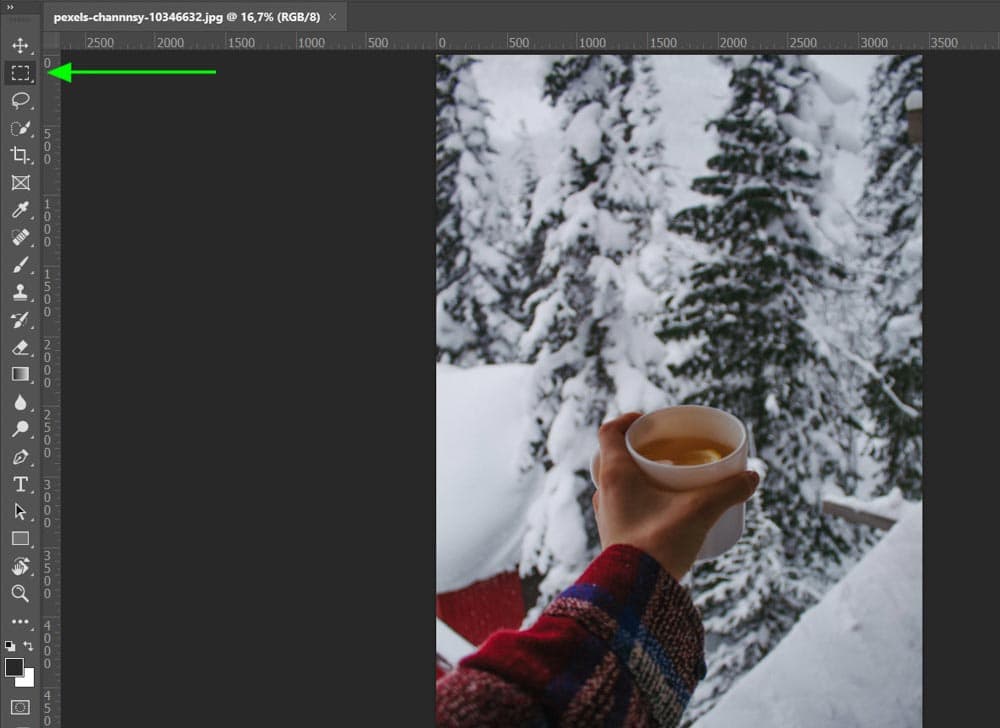
Task: Toggle Quick Mask mode
Action: click(20, 707)
